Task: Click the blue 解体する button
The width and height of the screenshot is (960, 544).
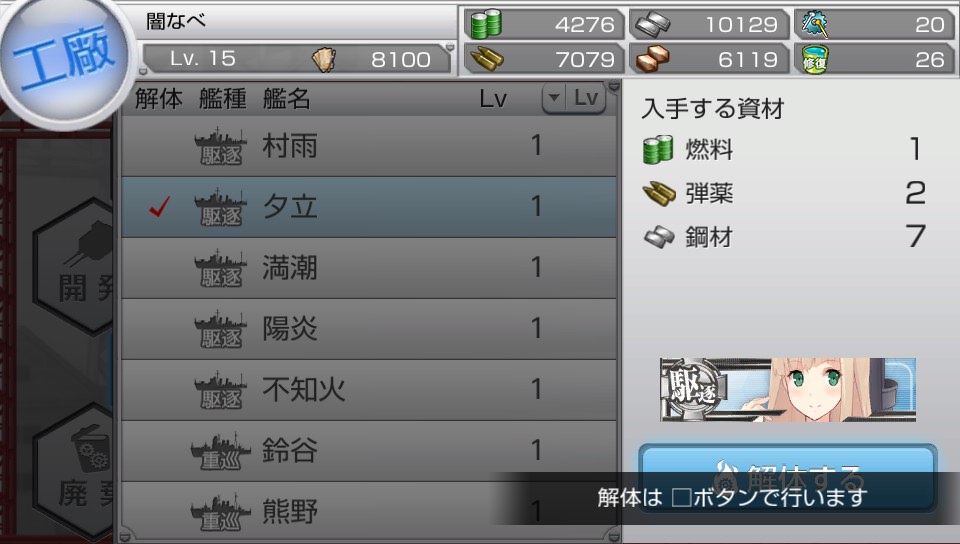Action: coord(788,476)
